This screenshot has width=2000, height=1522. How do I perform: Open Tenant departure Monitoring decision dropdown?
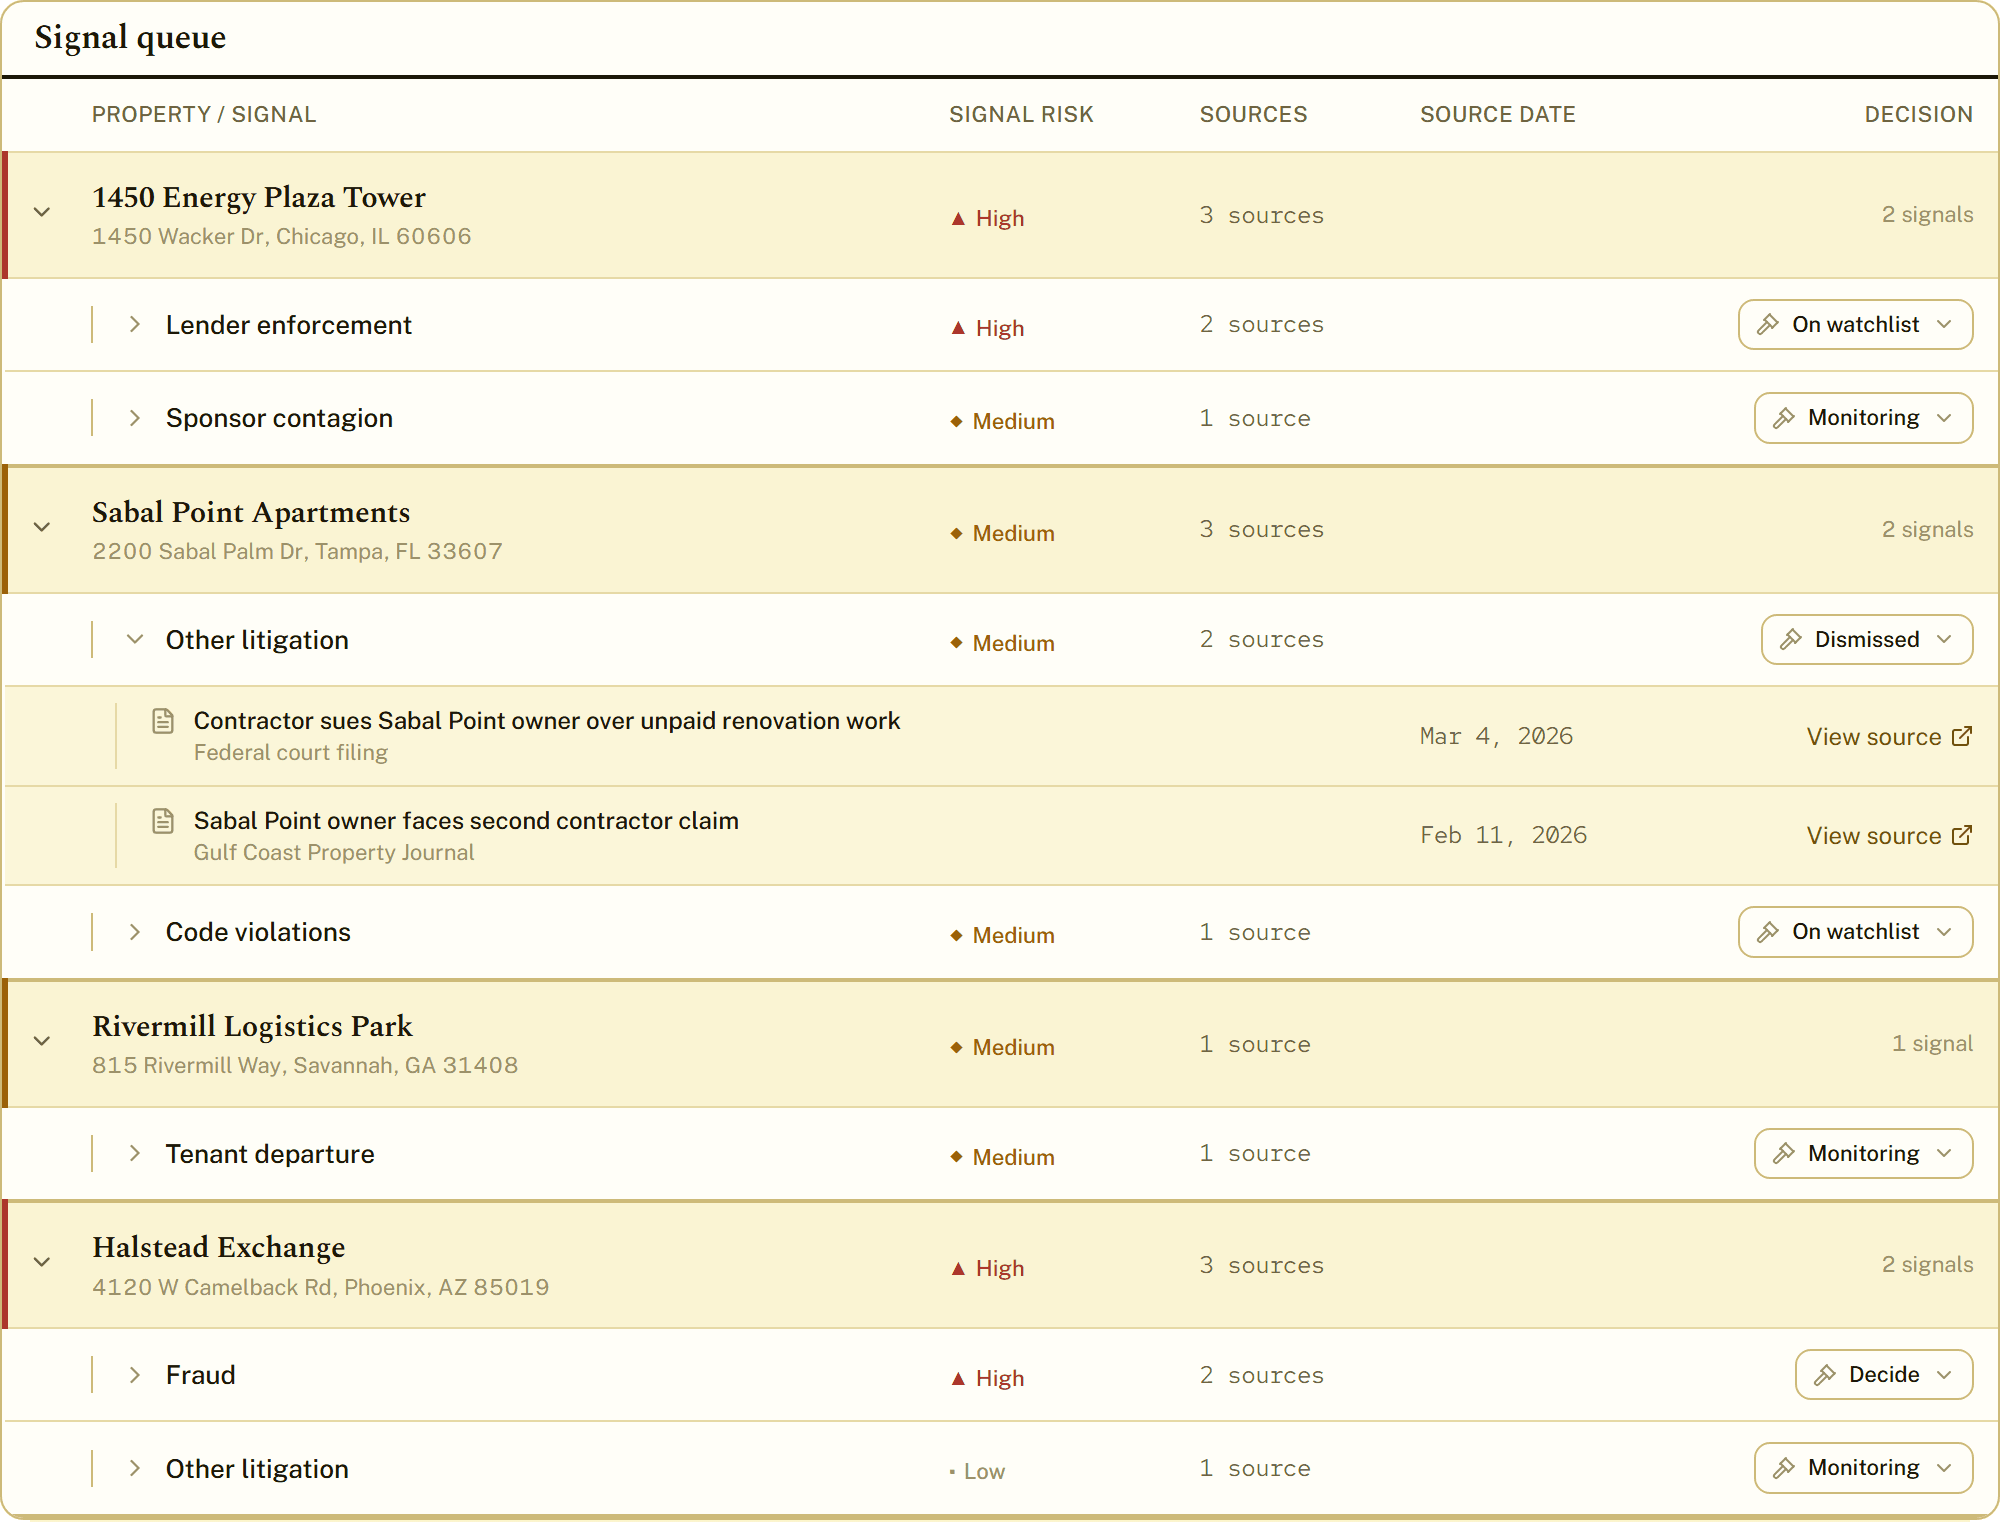coord(1863,1153)
